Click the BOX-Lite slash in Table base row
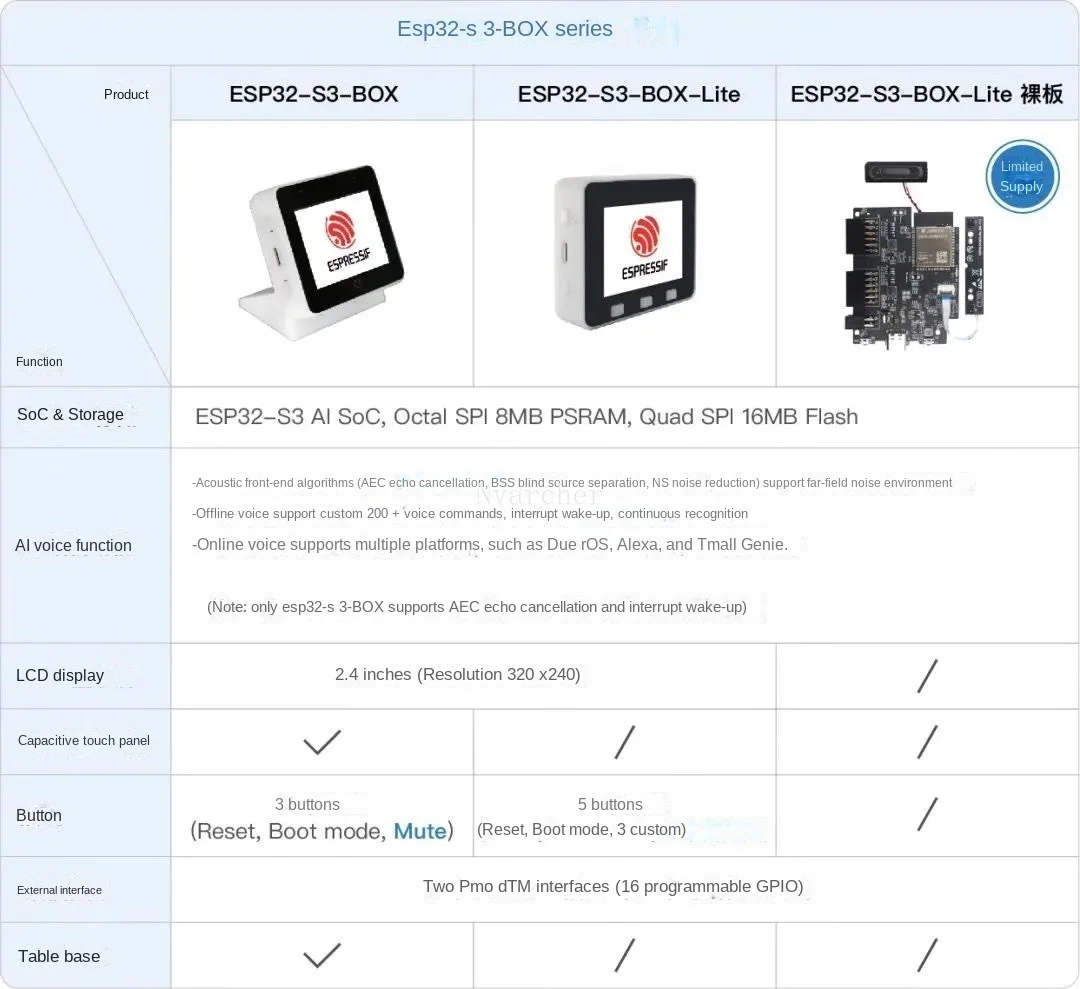The image size is (1080, 989). pos(625,955)
